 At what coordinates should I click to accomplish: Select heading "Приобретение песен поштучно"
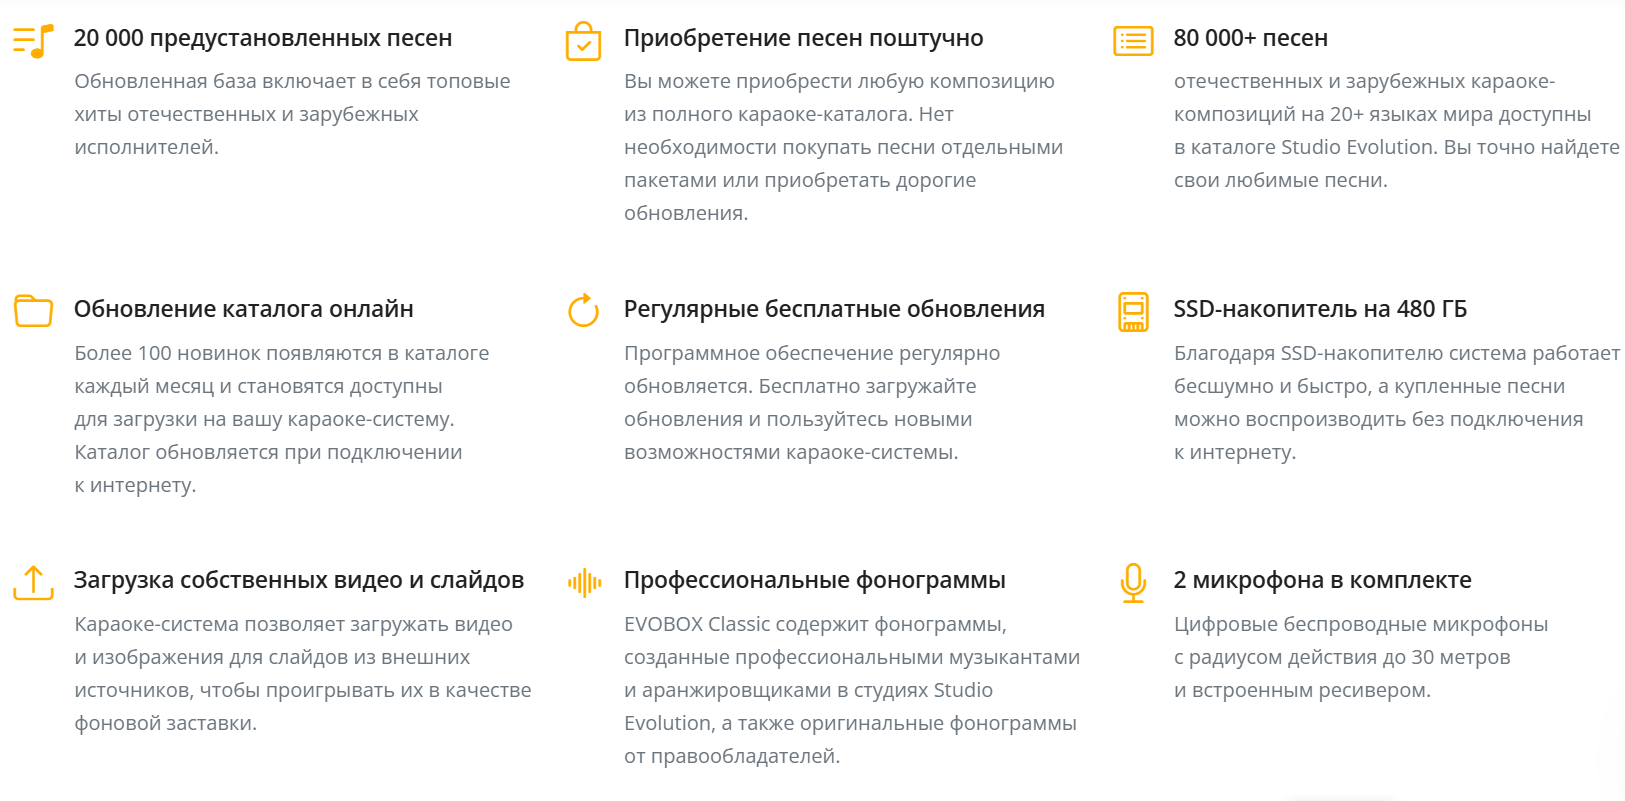pyautogui.click(x=803, y=38)
